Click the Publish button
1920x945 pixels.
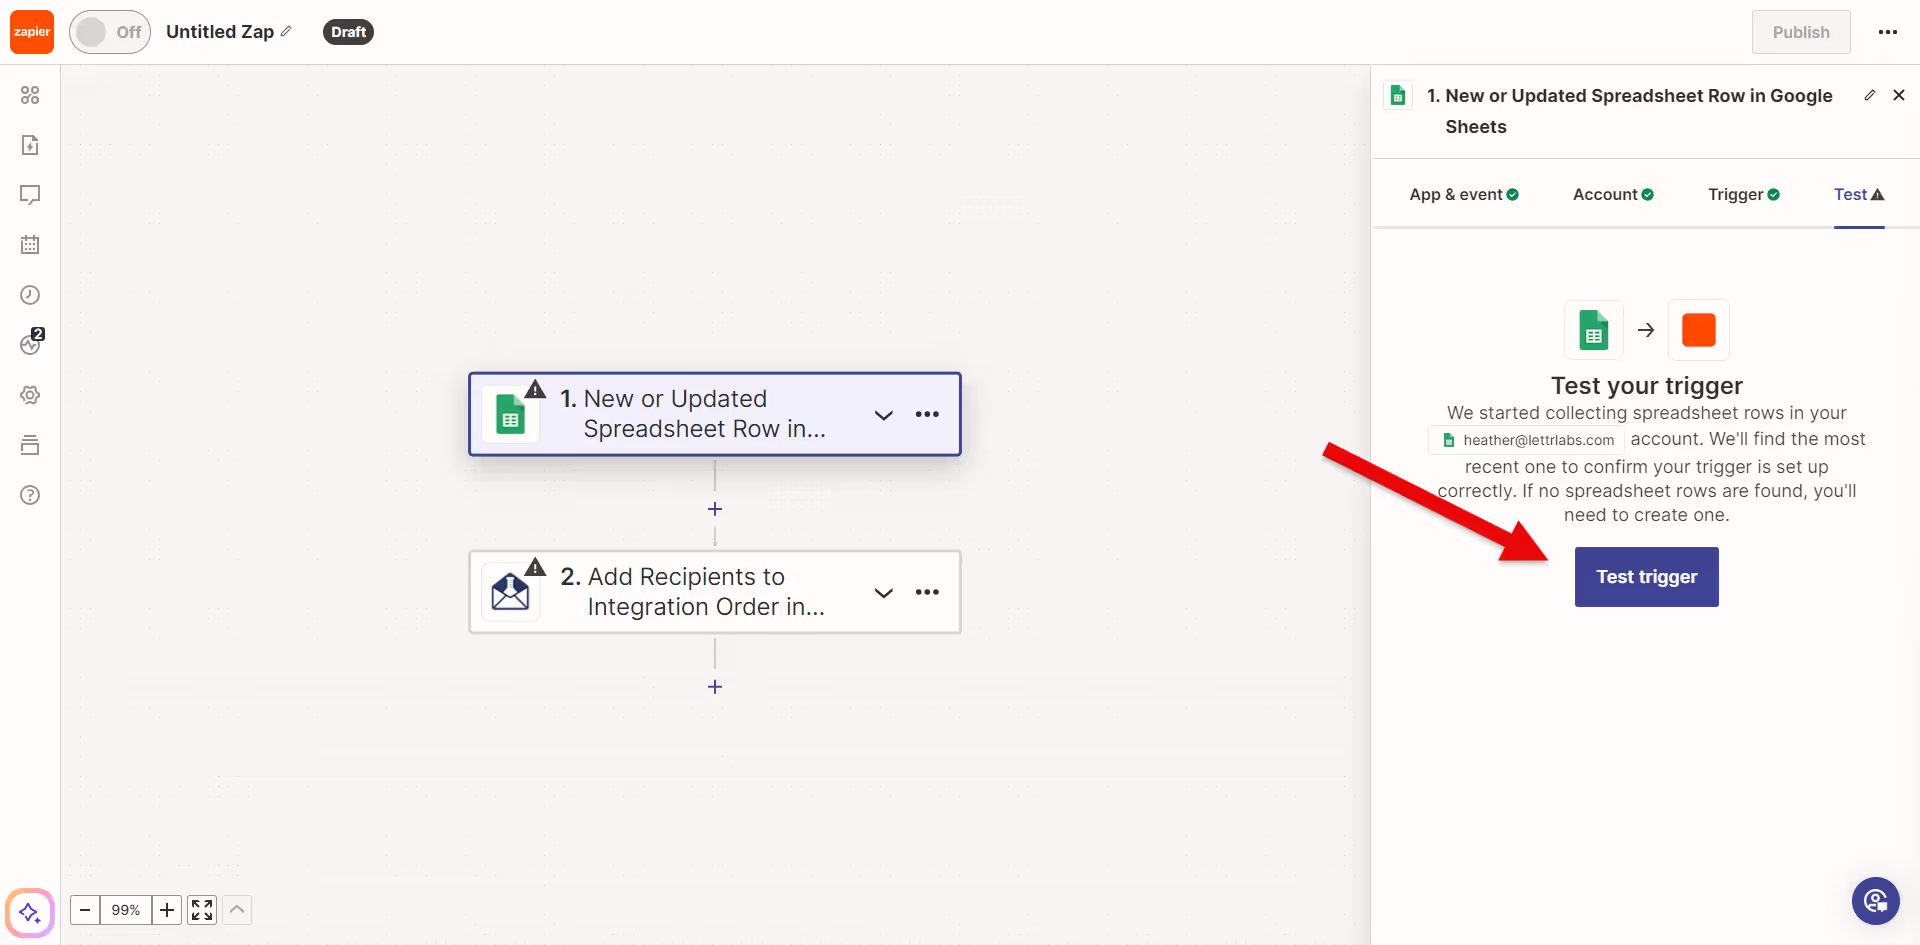click(x=1801, y=32)
